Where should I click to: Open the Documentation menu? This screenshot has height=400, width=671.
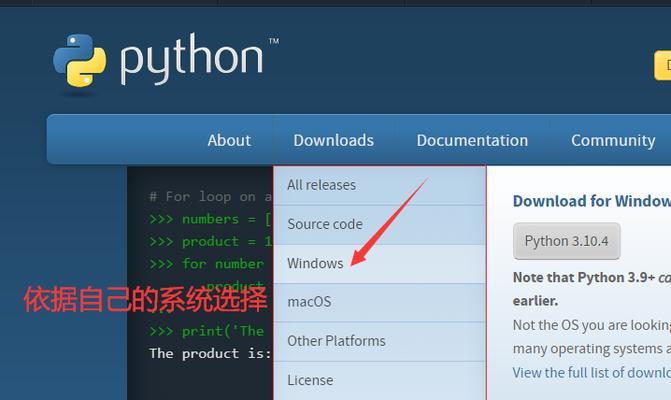pyautogui.click(x=472, y=140)
